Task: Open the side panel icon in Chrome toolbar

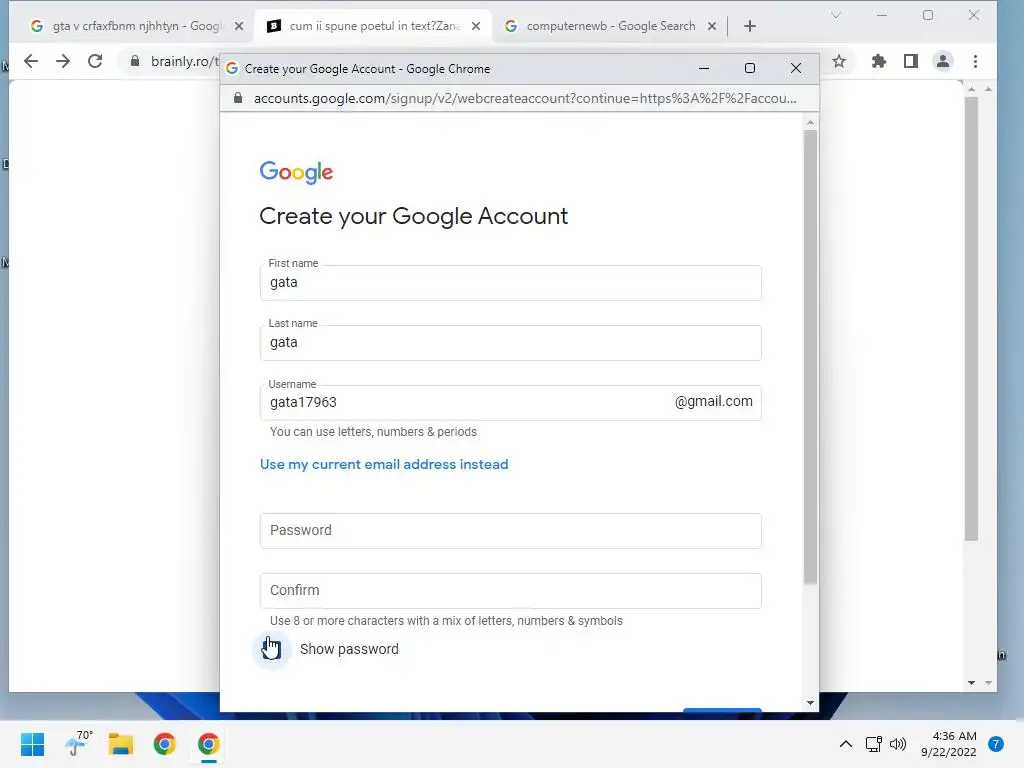Action: 911,61
